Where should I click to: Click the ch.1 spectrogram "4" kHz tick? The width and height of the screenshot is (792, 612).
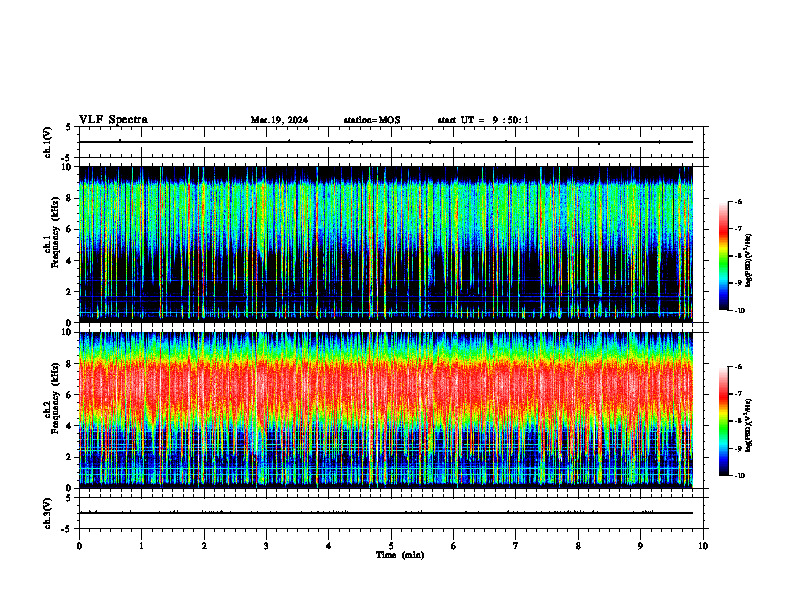pos(69,261)
